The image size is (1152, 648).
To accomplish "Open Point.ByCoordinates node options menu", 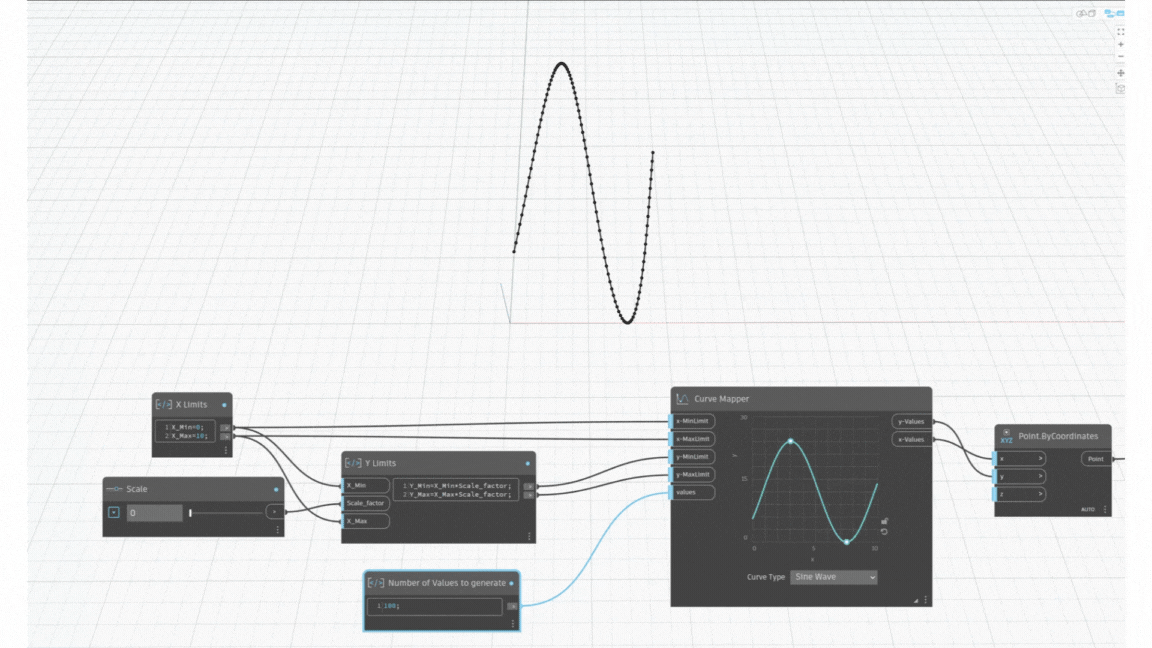I will (1105, 510).
